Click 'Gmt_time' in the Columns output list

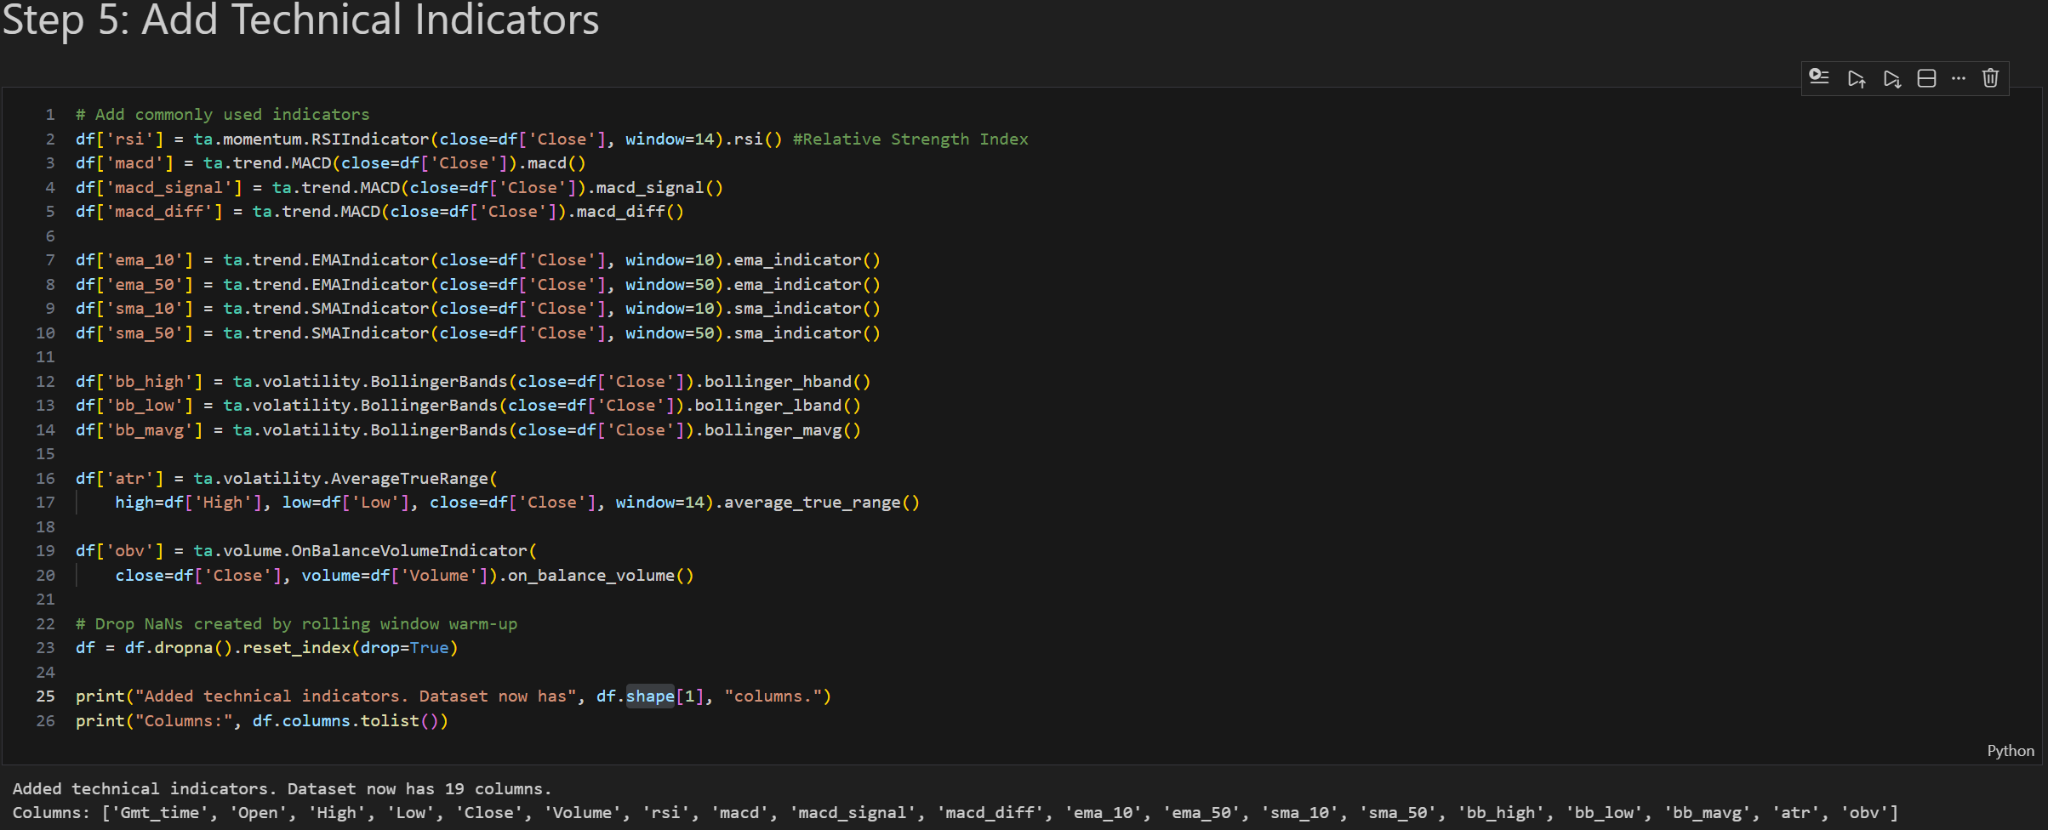pyautogui.click(x=160, y=813)
